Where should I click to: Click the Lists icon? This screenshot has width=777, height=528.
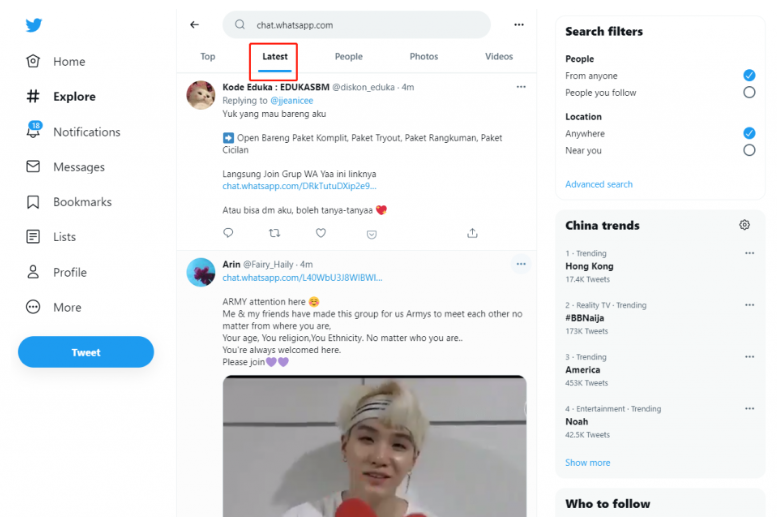[x=33, y=236]
